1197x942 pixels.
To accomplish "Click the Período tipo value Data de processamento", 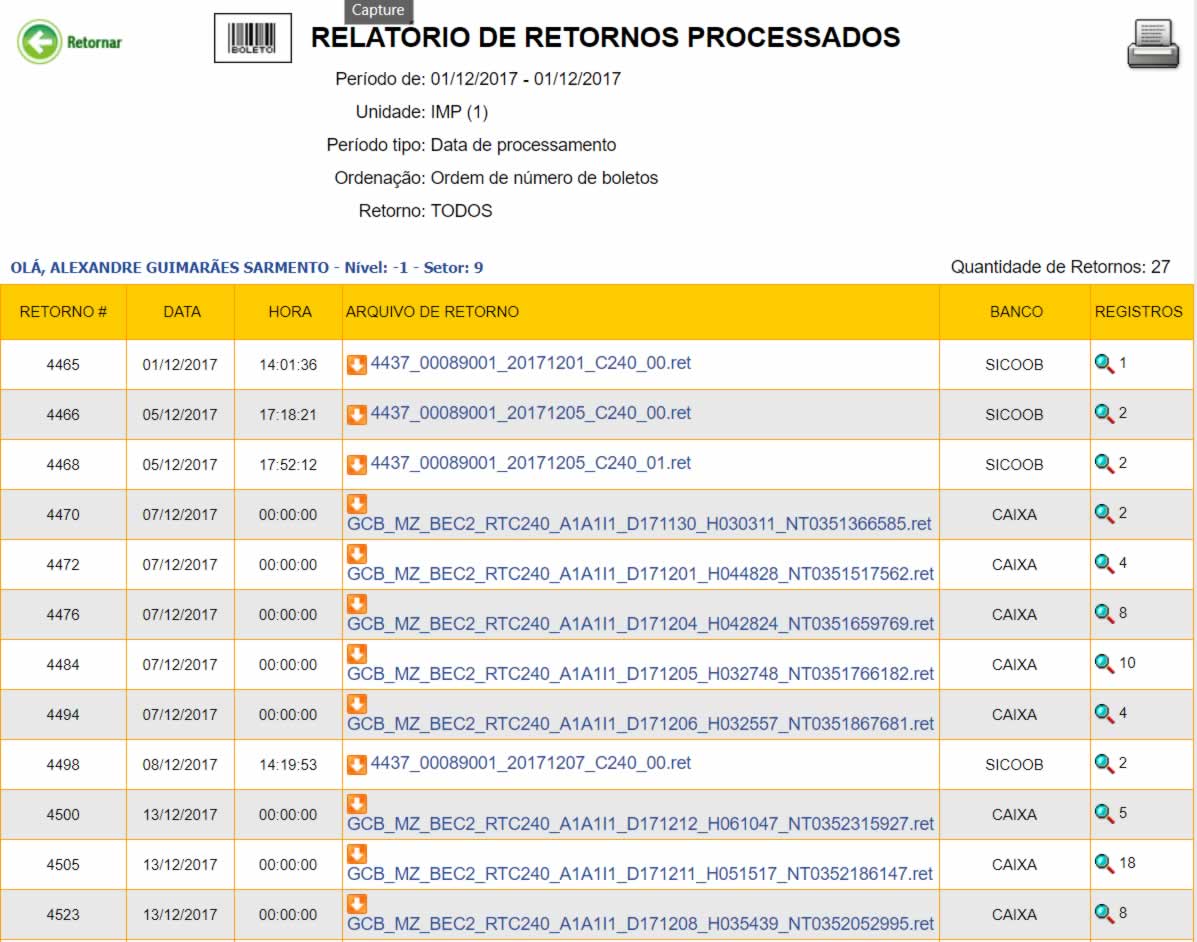I will [523, 145].
